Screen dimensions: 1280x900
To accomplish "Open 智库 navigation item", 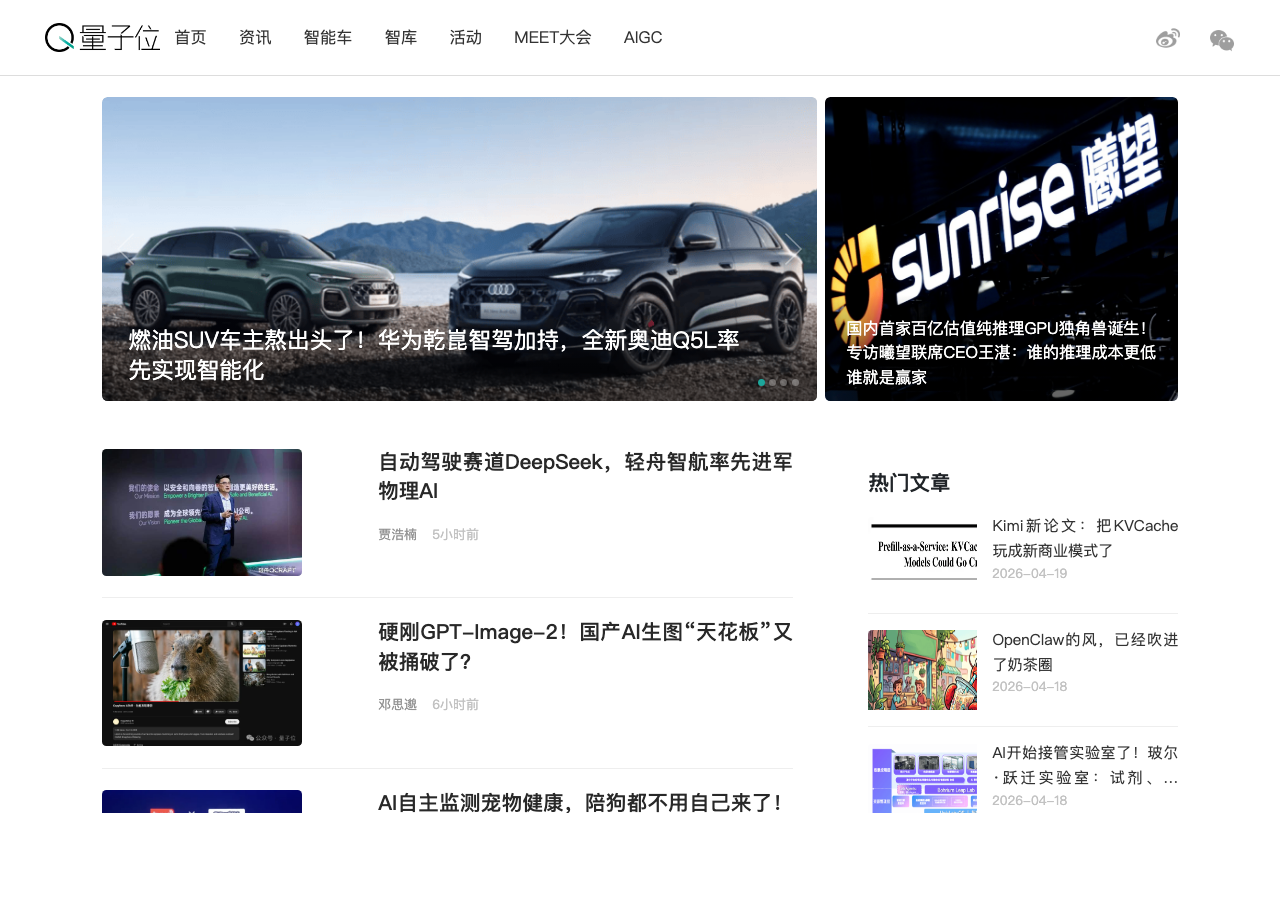I will 401,38.
